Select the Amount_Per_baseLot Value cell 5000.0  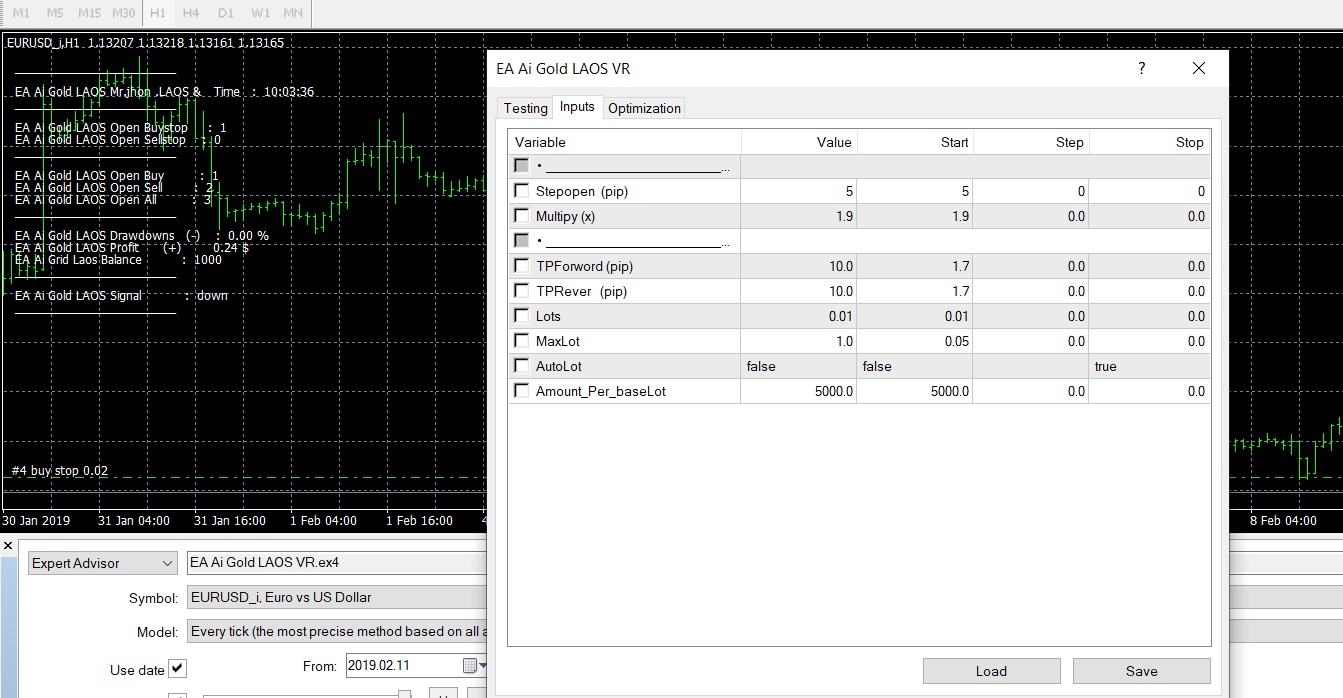pyautogui.click(x=799, y=391)
